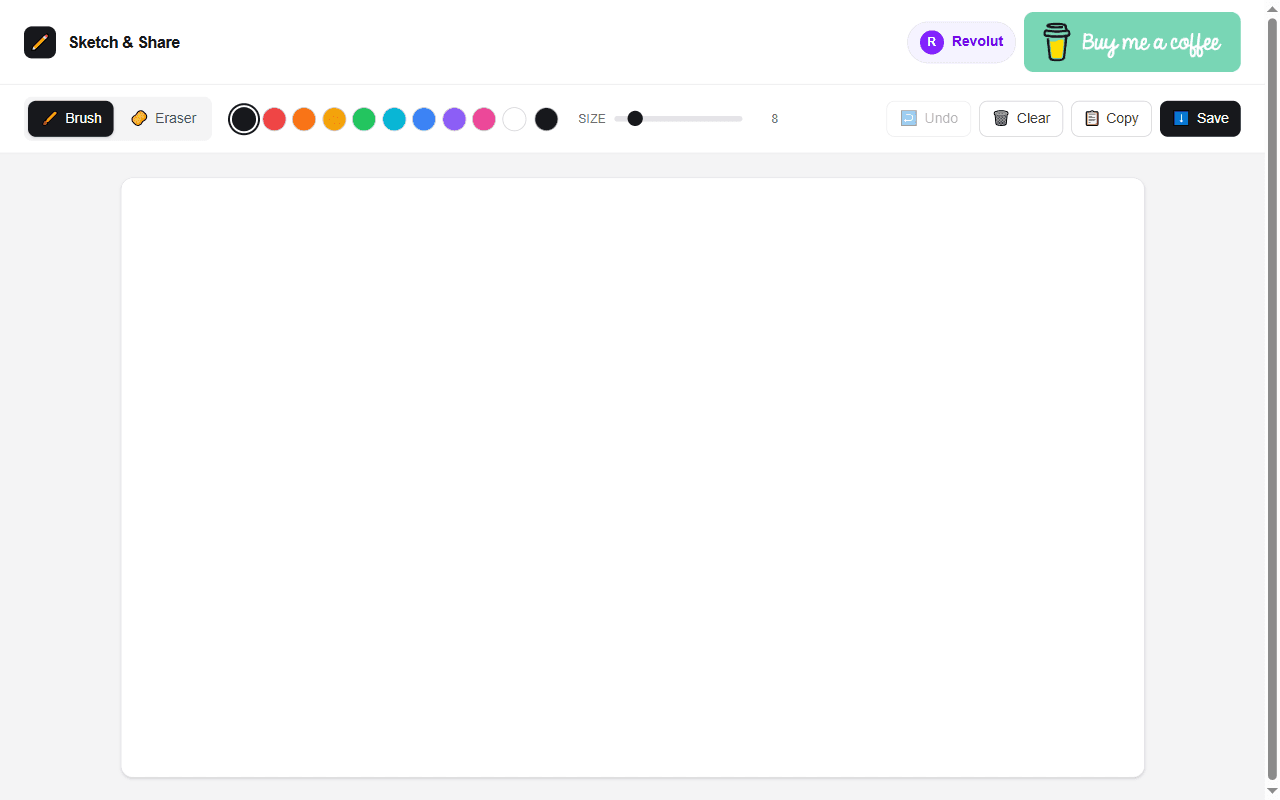The image size is (1280, 800).
Task: Clear the canvas with the Clear button
Action: tap(1021, 118)
